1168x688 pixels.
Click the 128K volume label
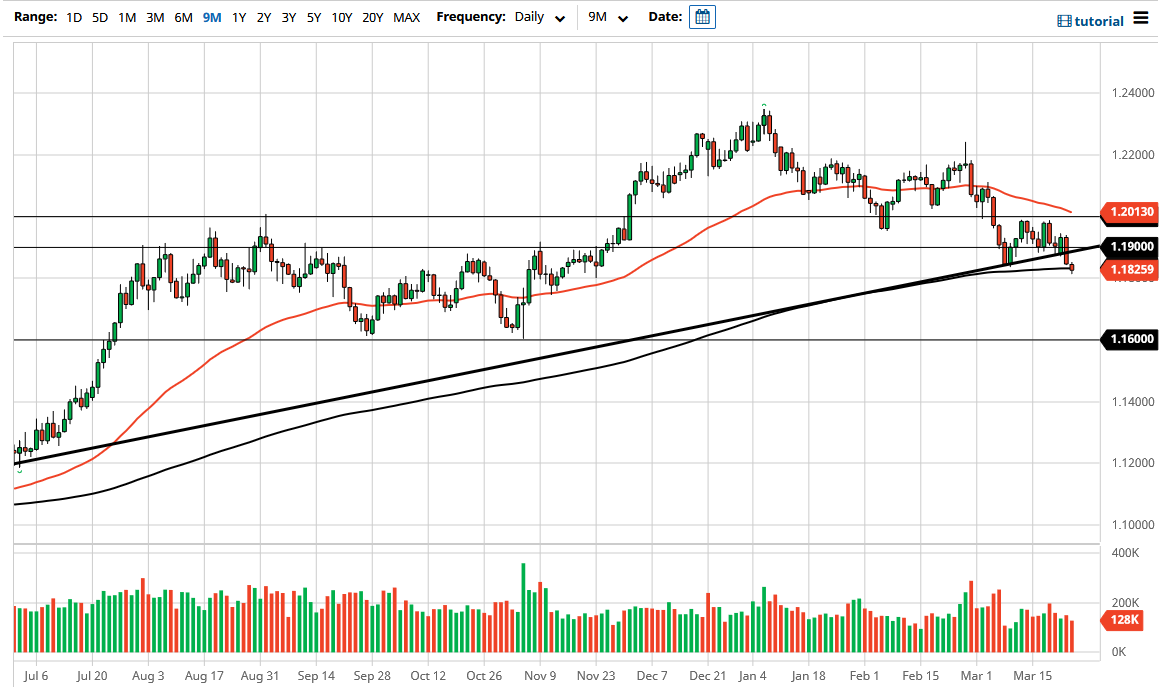click(1122, 621)
